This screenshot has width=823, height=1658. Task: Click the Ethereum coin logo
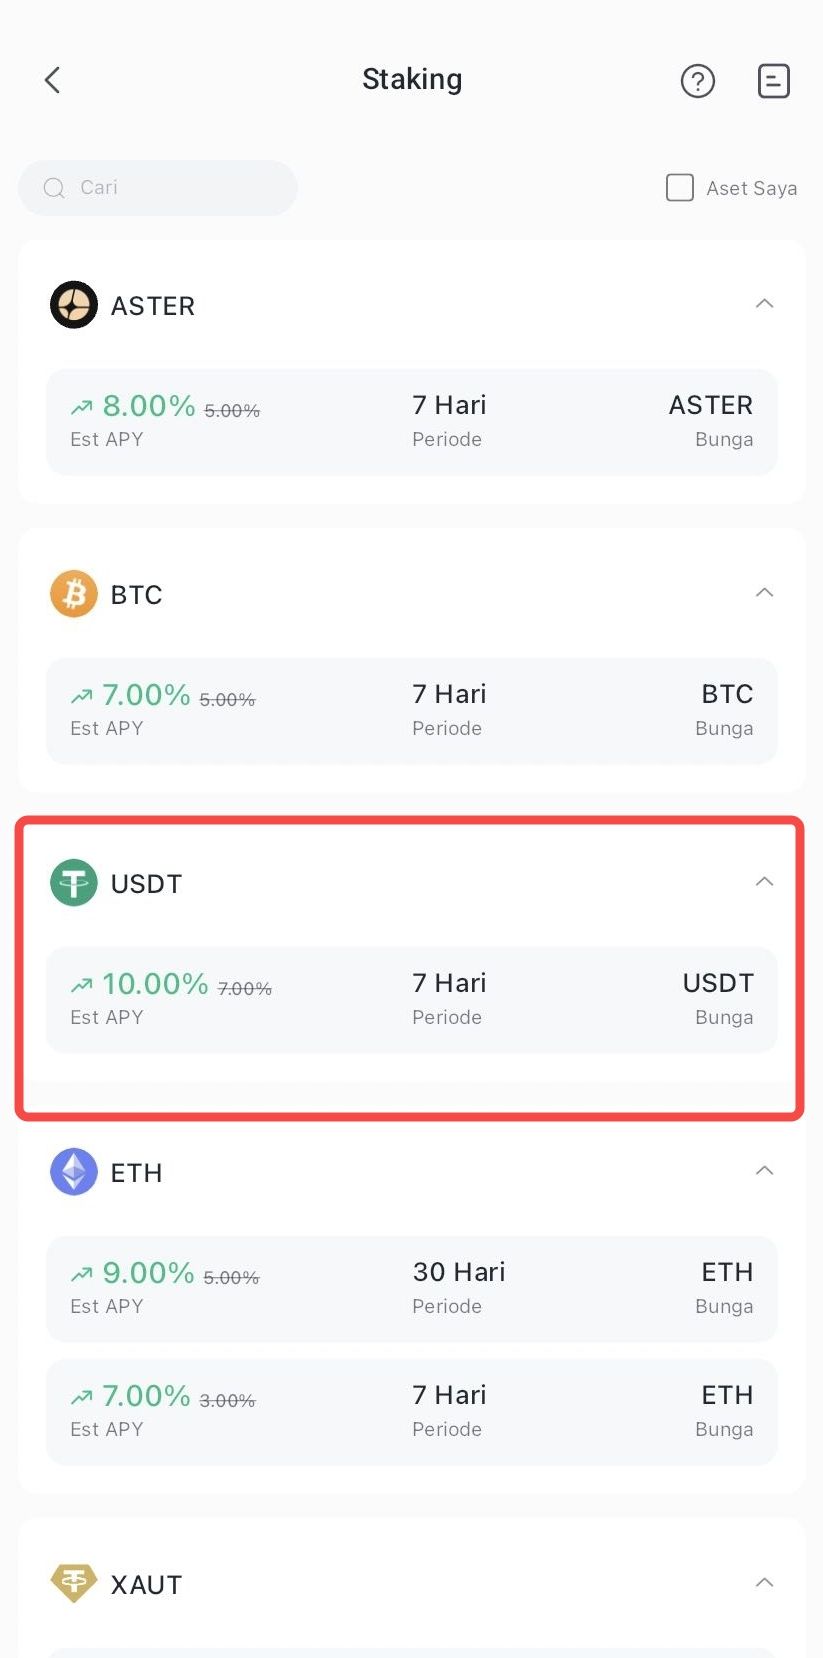tap(74, 1172)
